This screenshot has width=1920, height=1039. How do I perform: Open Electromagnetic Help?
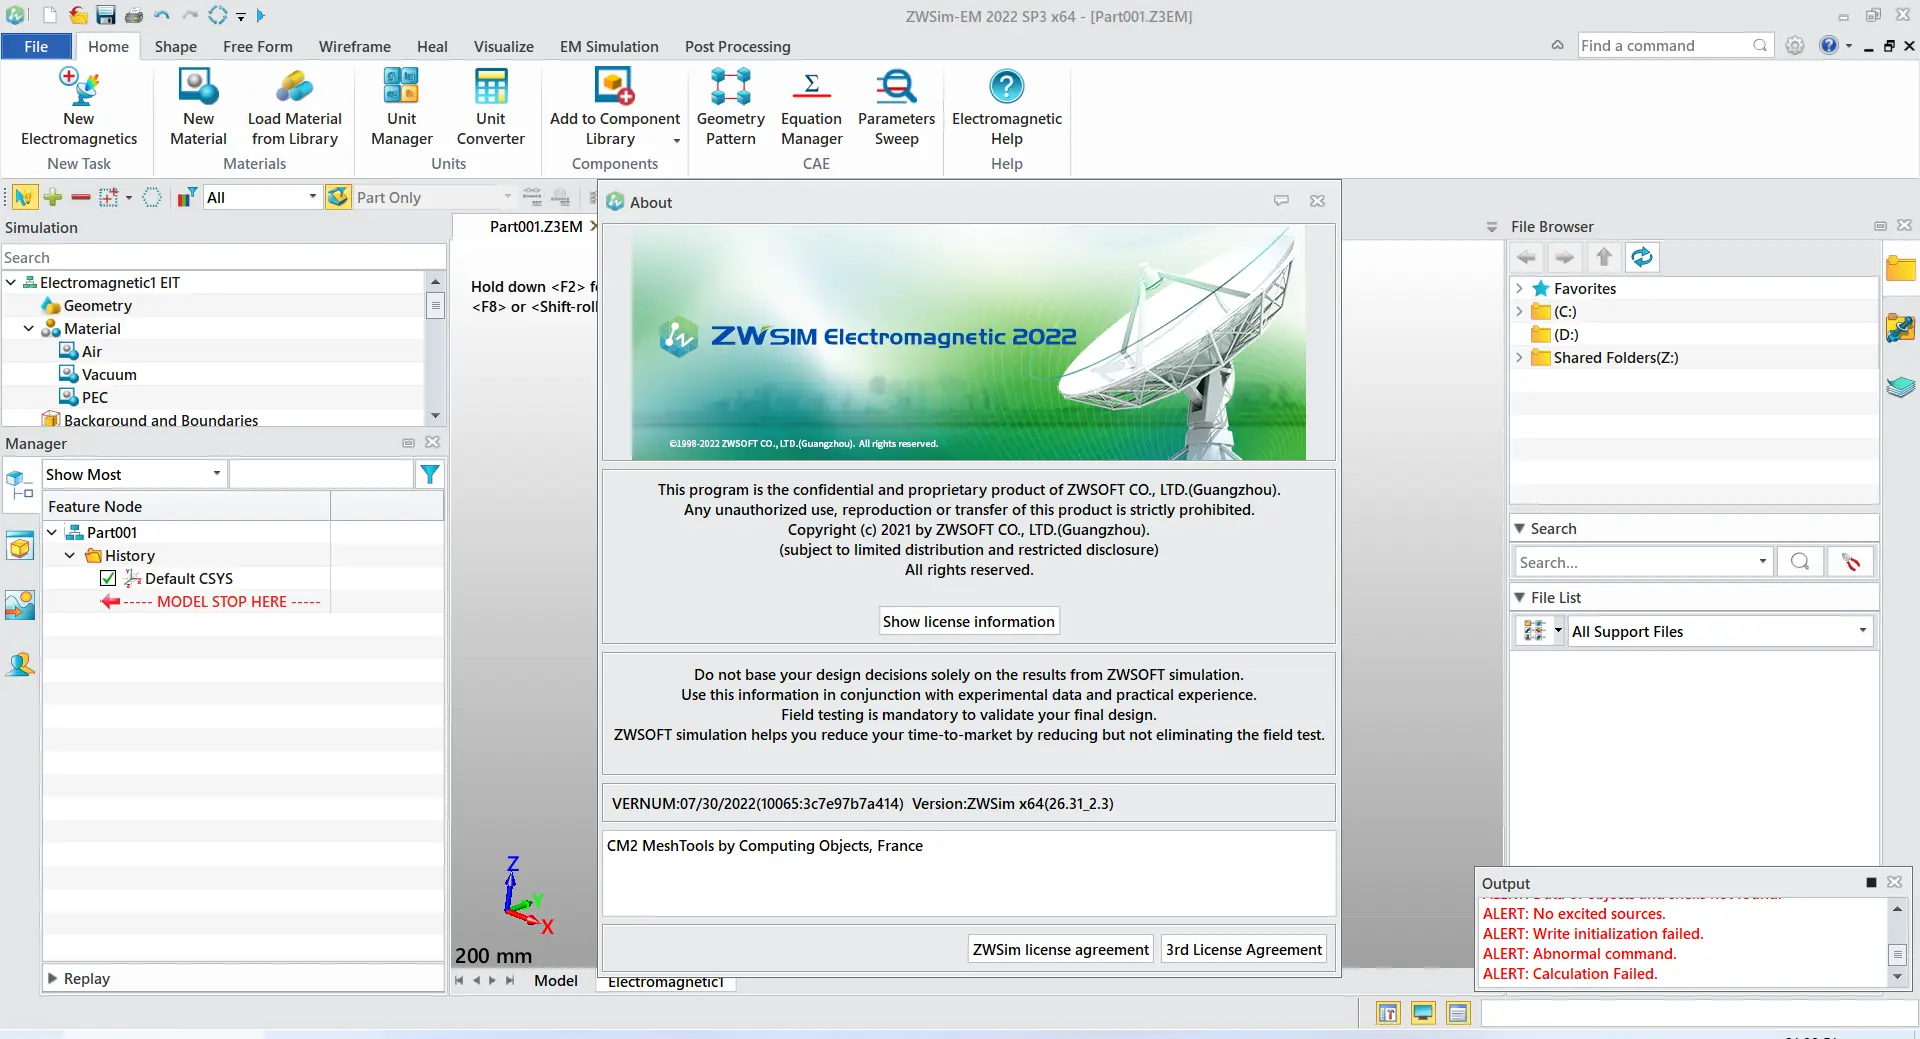[1006, 107]
